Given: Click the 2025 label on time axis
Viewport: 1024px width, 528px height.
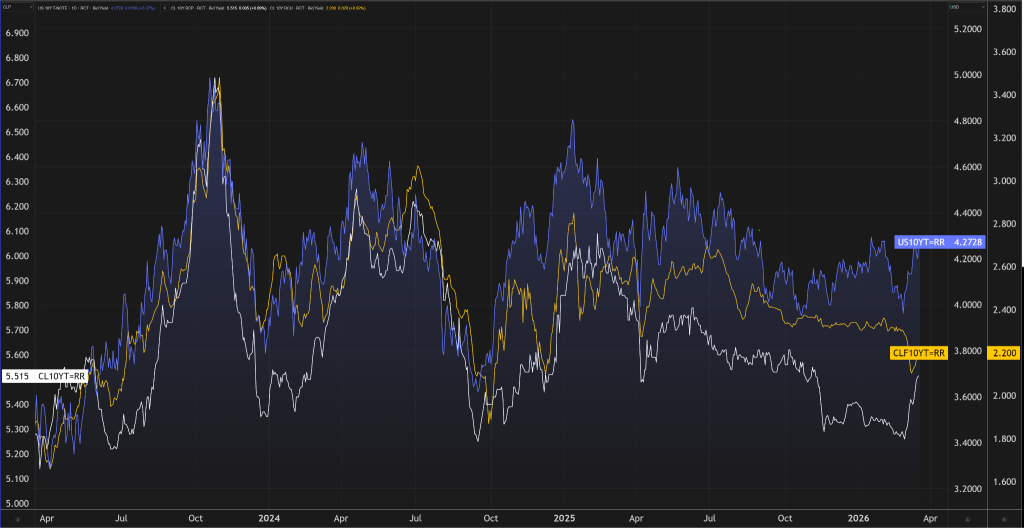Looking at the screenshot, I should [x=565, y=519].
